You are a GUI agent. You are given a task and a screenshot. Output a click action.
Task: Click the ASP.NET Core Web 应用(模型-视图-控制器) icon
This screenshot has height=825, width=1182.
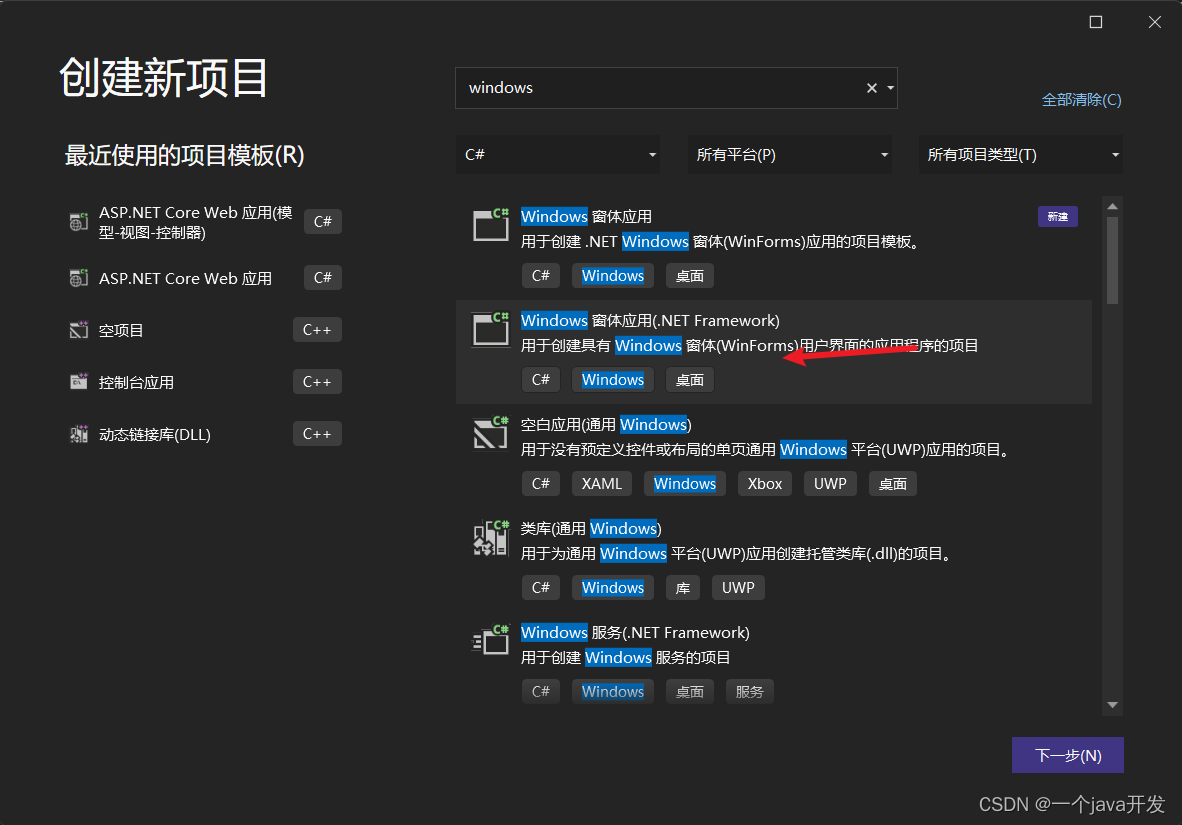coord(78,221)
